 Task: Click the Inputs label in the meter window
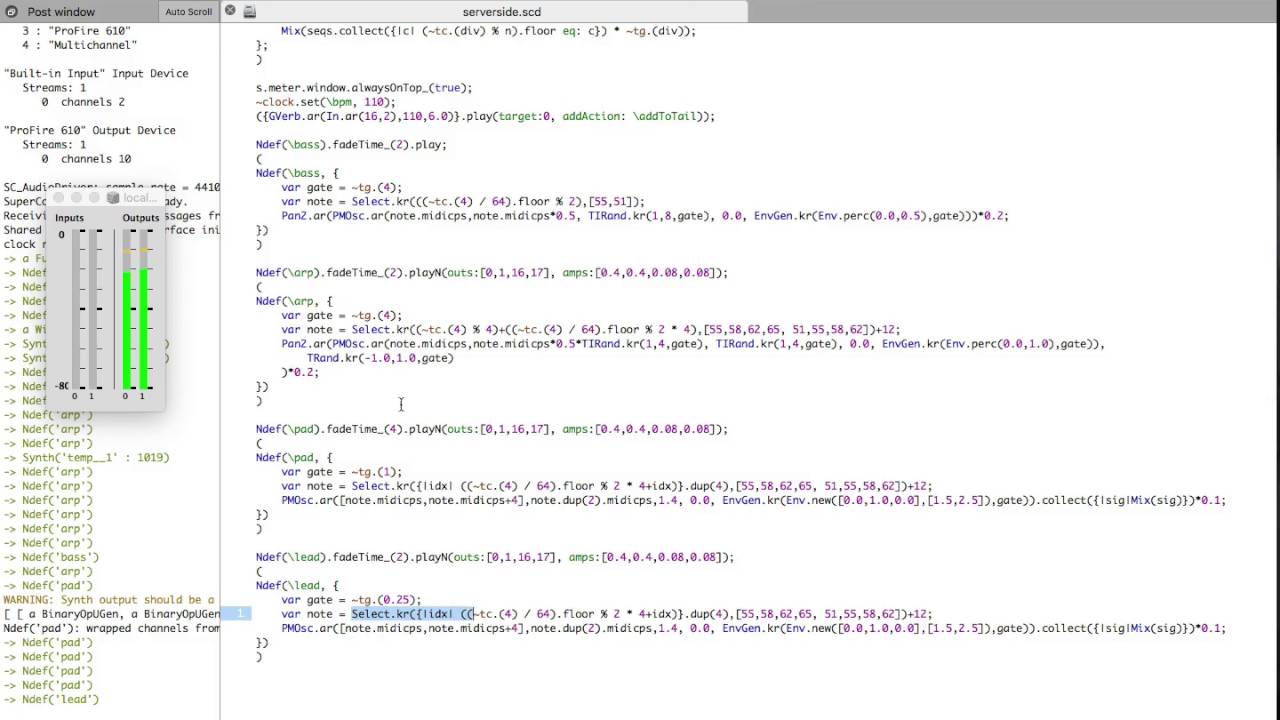[x=69, y=218]
